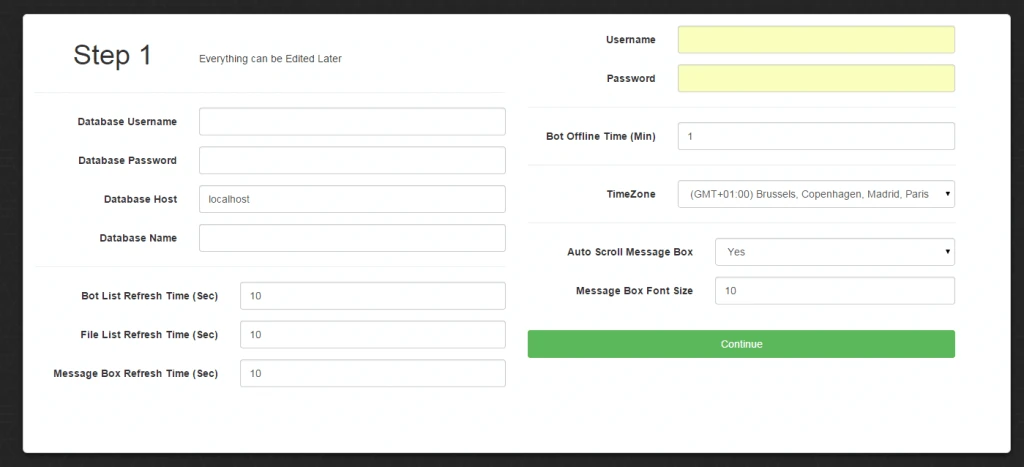Screen dimensions: 1024x467
Task: Open the Auto Scroll Message Box dropdown
Action: [835, 252]
